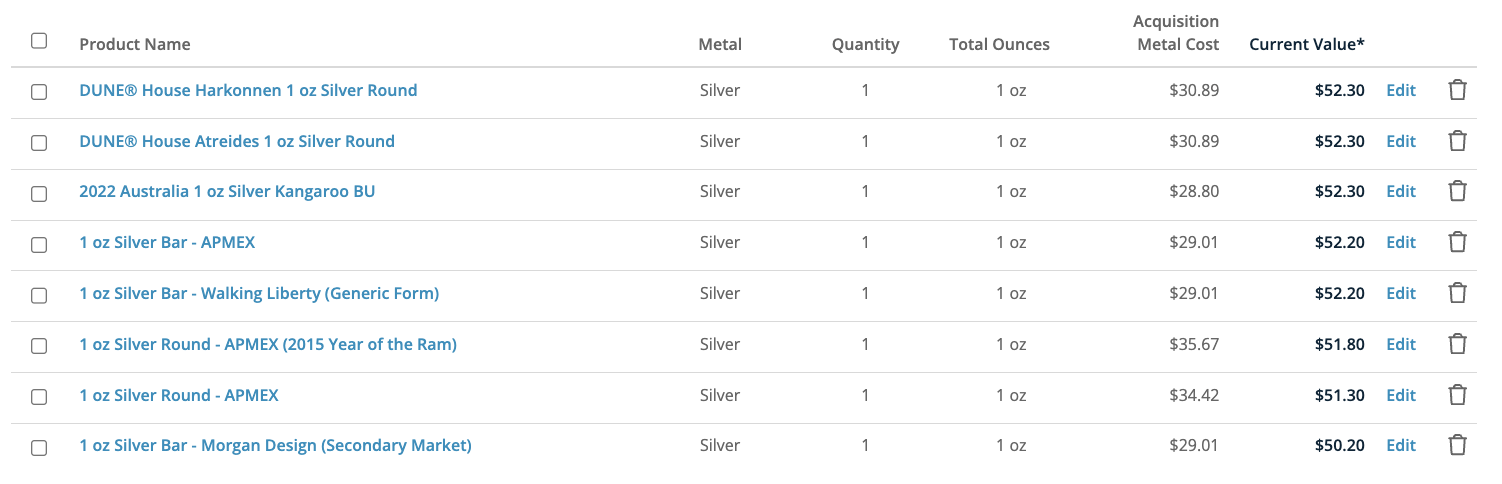Delete the Morgan Design silver bar entry
The width and height of the screenshot is (1502, 484).
pos(1458,445)
